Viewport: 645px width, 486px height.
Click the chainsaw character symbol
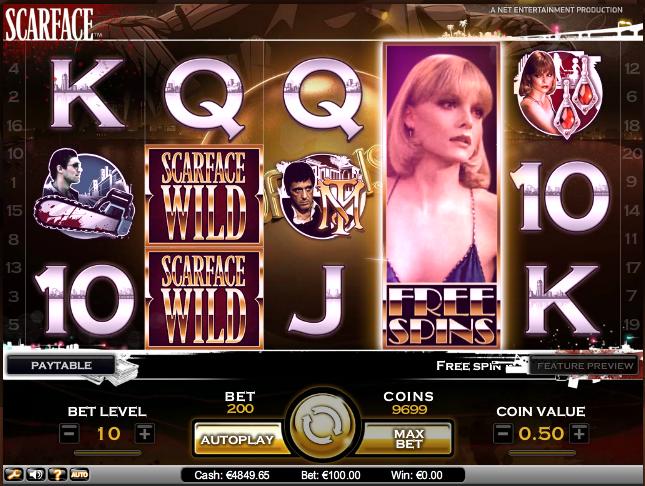click(85, 193)
